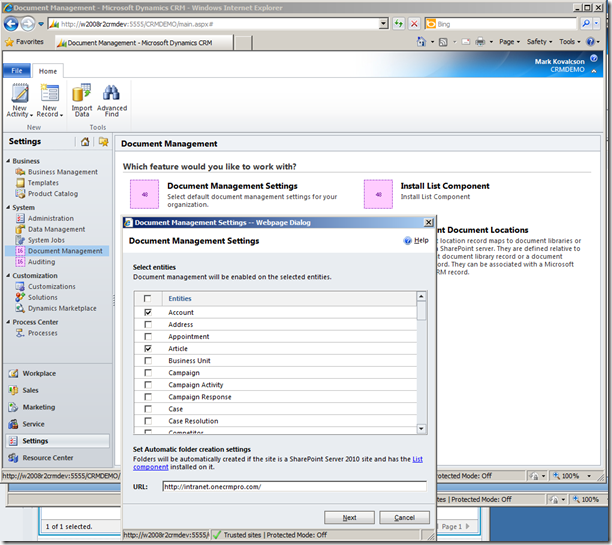612x545 pixels.
Task: Collapse the System section in the sidebar
Action: (7, 208)
